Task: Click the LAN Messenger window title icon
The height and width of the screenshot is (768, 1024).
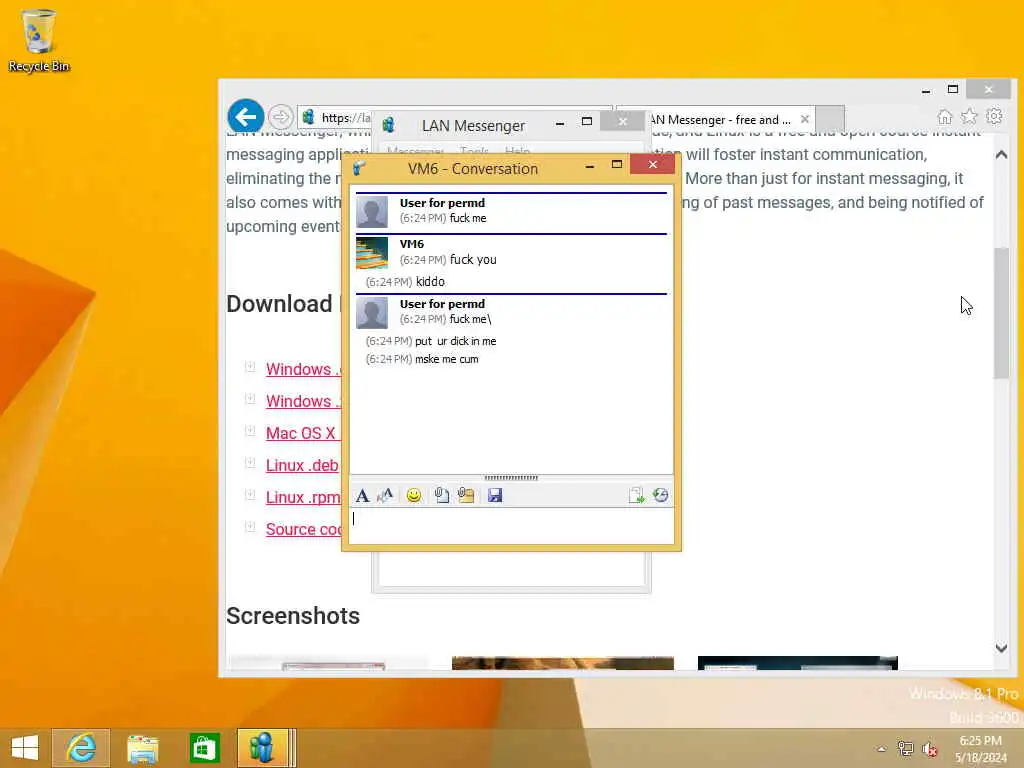Action: [x=389, y=125]
